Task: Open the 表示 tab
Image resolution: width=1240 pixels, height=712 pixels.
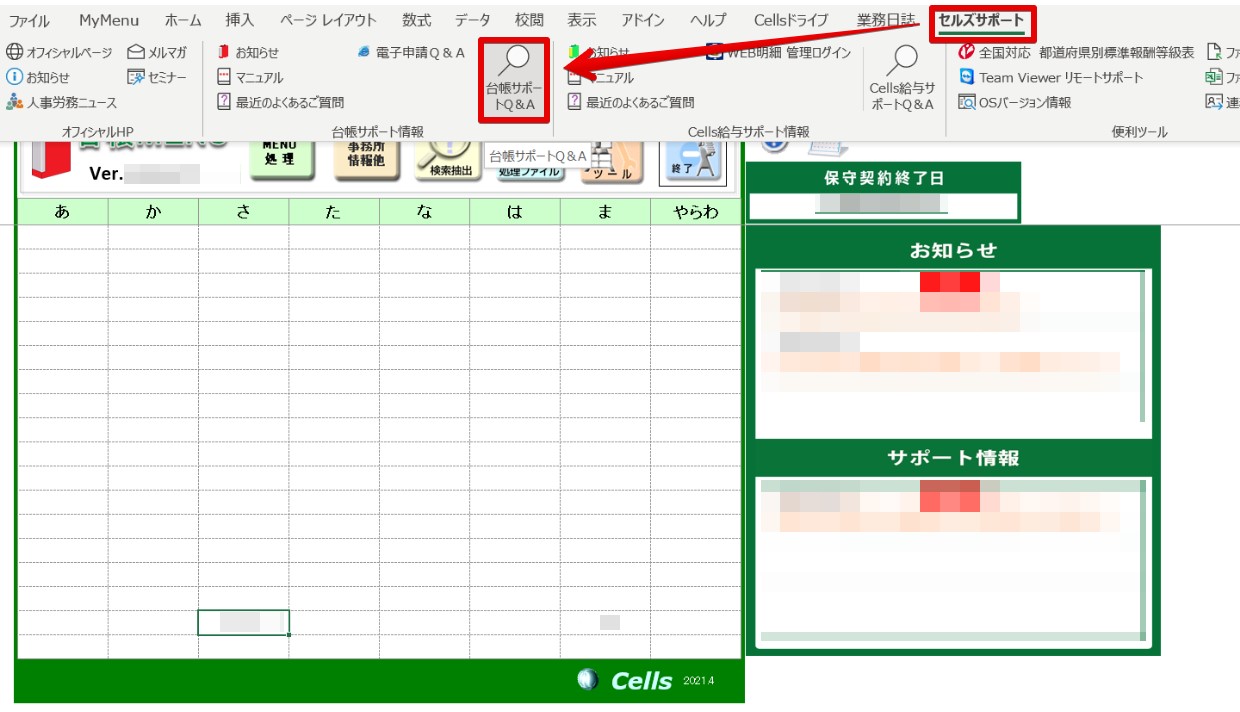Action: [x=582, y=20]
